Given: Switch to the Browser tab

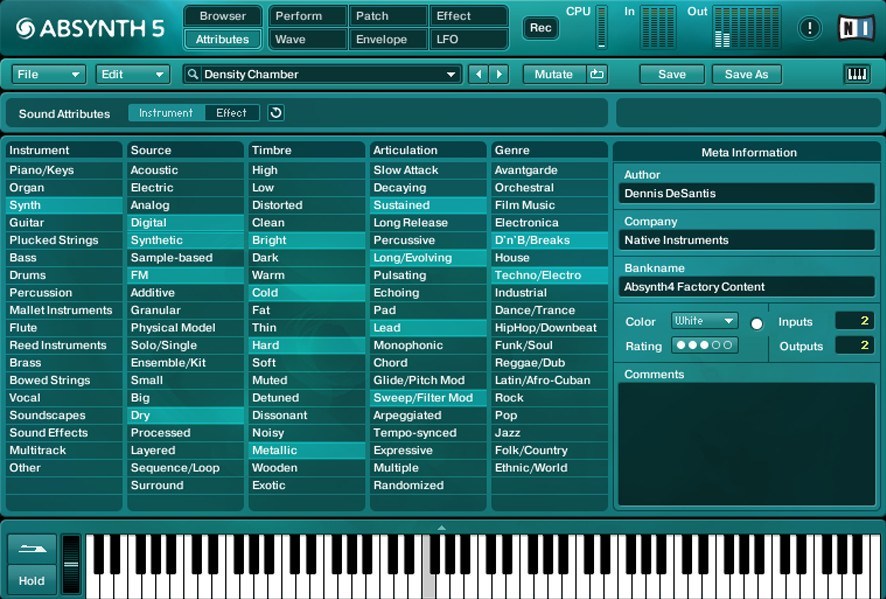Looking at the screenshot, I should (222, 16).
